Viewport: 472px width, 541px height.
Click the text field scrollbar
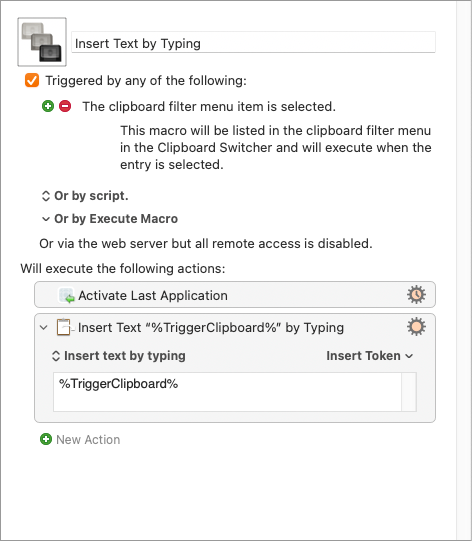409,392
